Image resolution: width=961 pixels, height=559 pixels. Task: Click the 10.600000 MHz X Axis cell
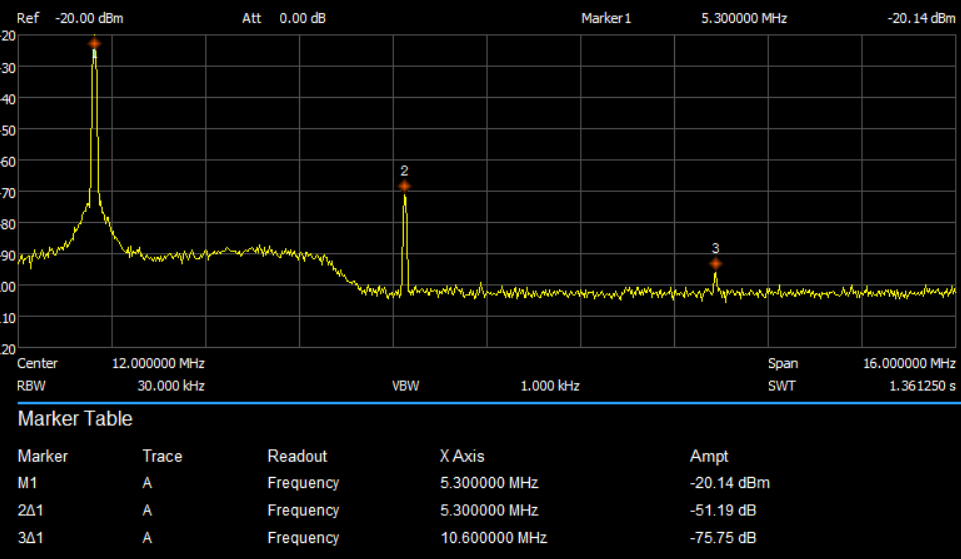493,537
